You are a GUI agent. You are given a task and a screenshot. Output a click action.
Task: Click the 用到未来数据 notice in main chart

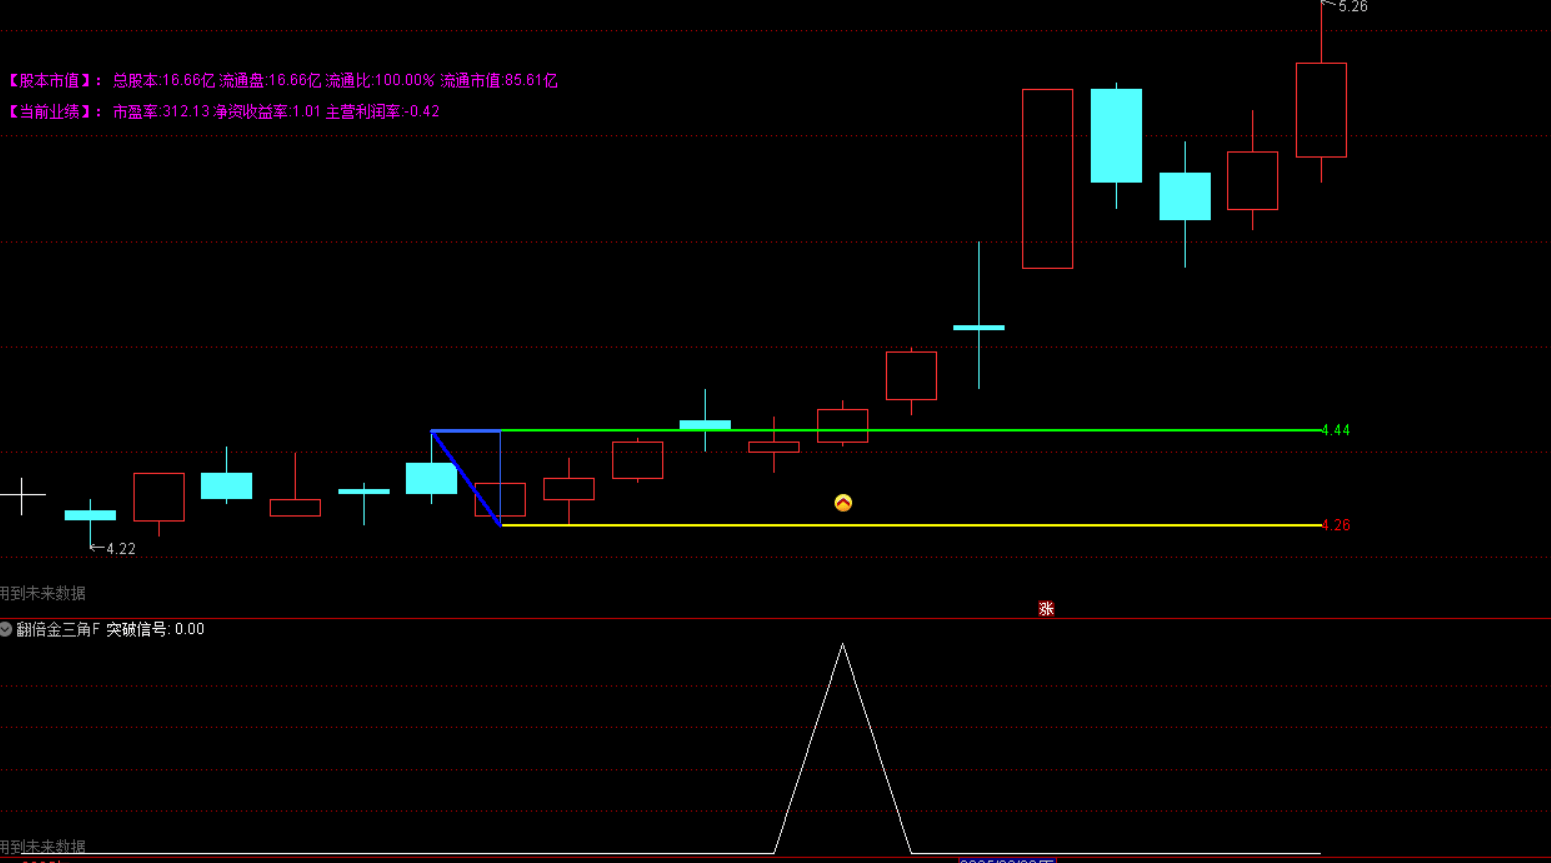pyautogui.click(x=43, y=593)
